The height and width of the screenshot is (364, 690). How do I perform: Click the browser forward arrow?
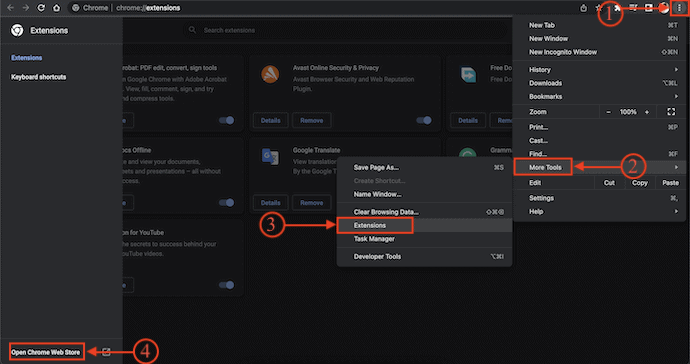click(x=26, y=8)
